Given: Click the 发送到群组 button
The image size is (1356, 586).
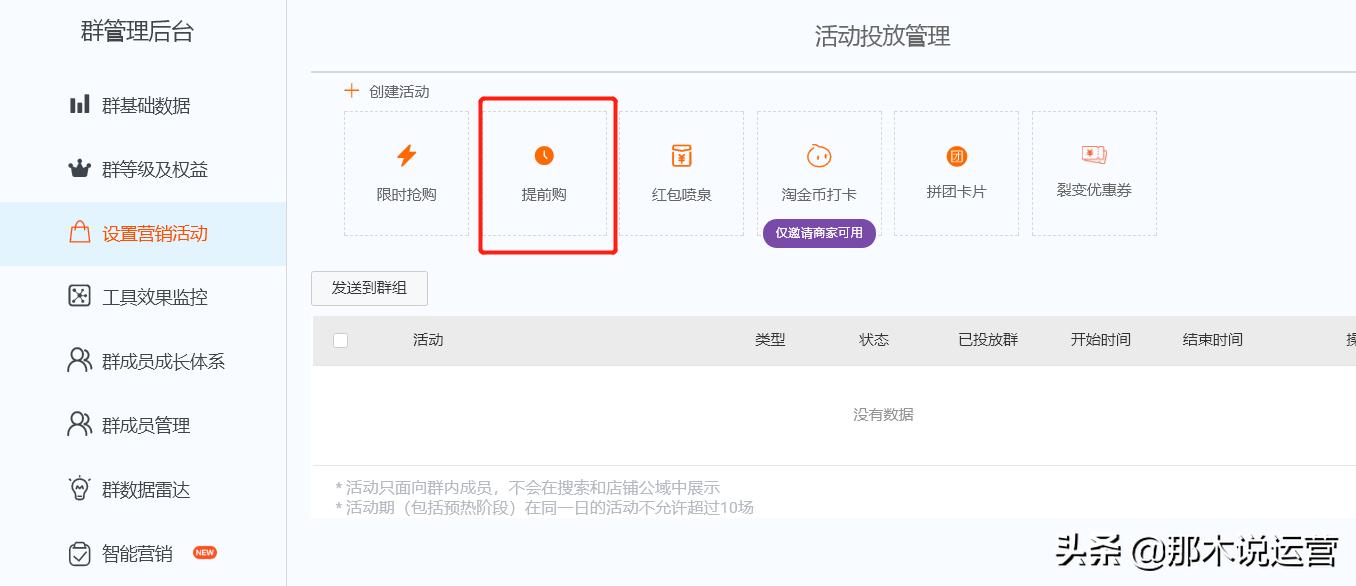Looking at the screenshot, I should tap(369, 288).
